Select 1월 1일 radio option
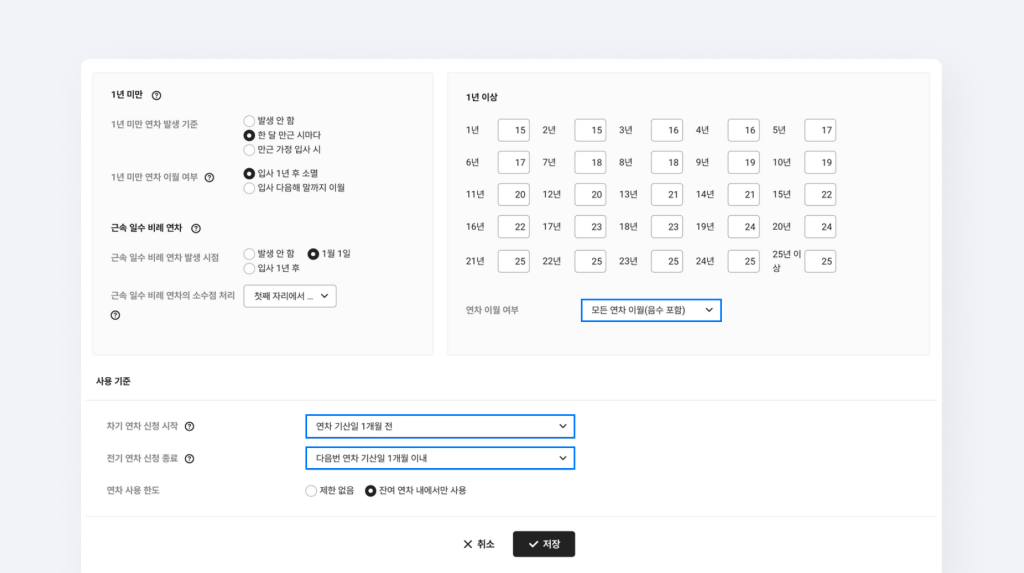 313,254
